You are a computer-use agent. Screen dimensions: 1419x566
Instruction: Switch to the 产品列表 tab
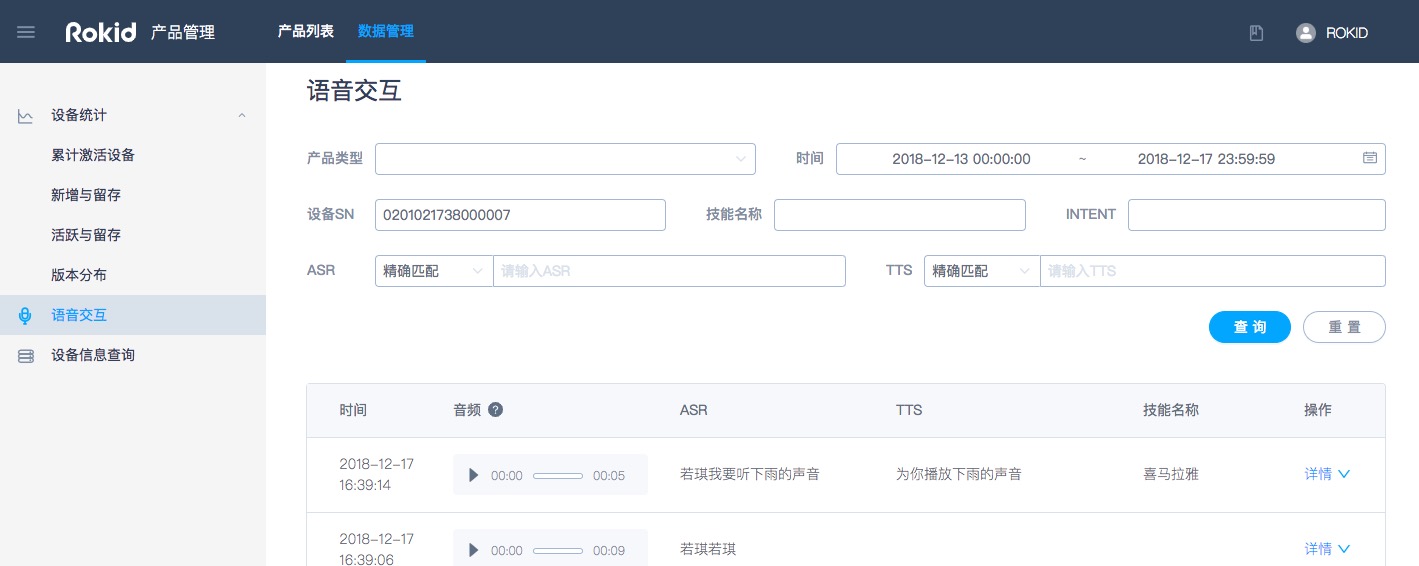coord(306,31)
